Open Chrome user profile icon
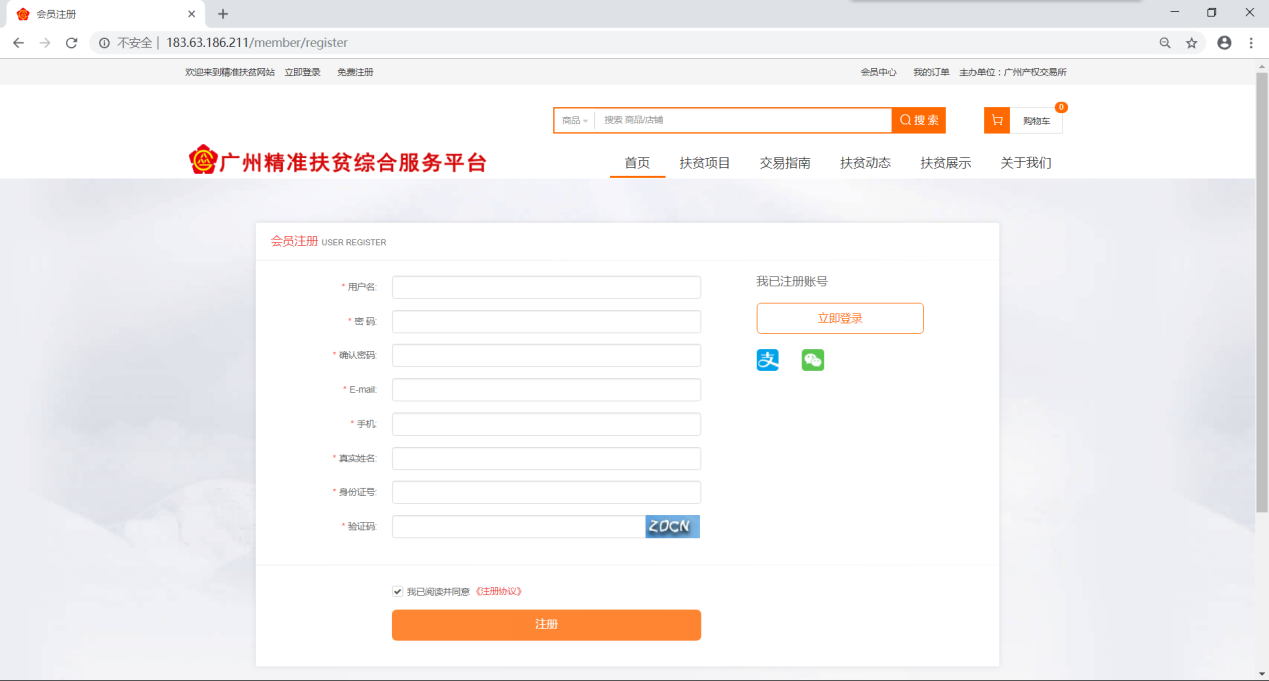The image size is (1269, 681). (1224, 43)
